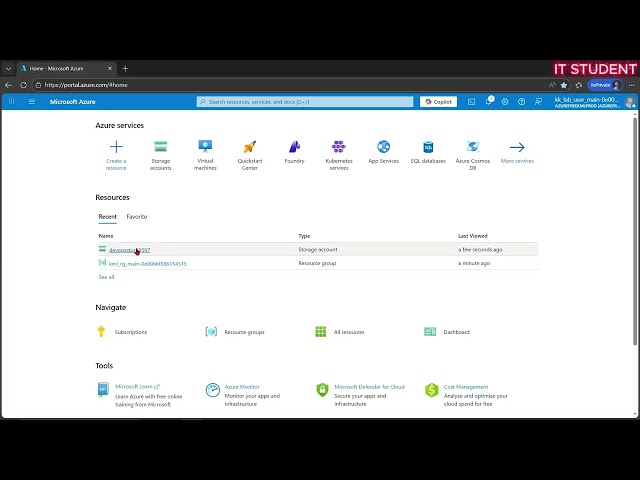This screenshot has width=640, height=480.
Task: Click the Microsoft Azure home title
Action: (x=72, y=102)
